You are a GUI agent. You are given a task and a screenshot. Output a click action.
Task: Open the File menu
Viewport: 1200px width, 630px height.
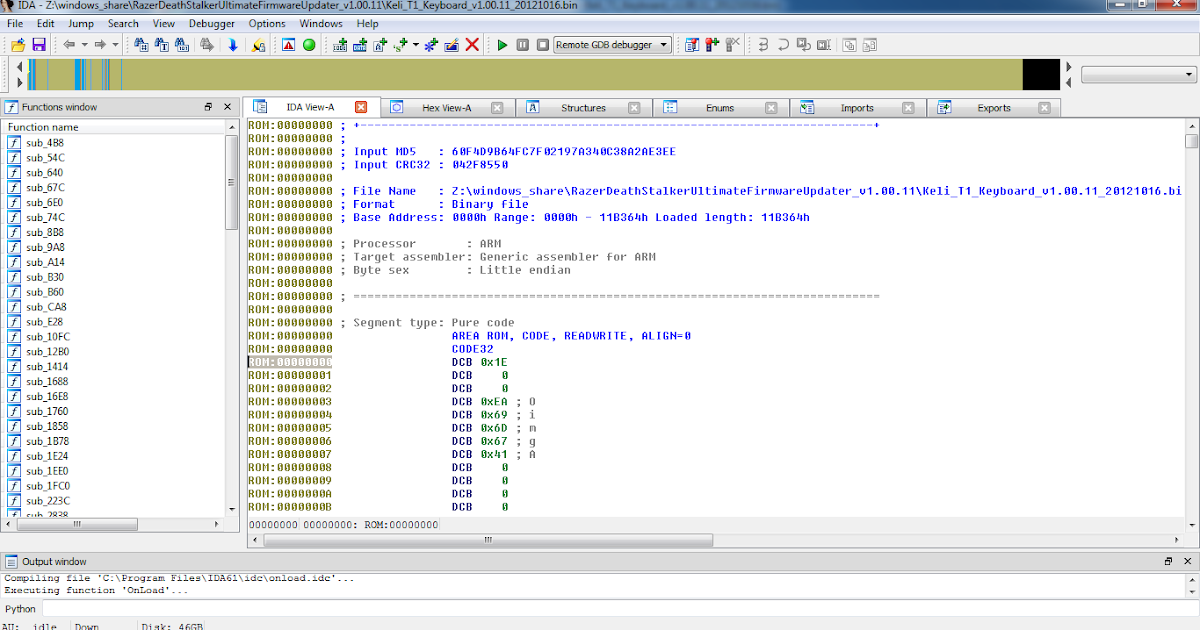tap(15, 23)
